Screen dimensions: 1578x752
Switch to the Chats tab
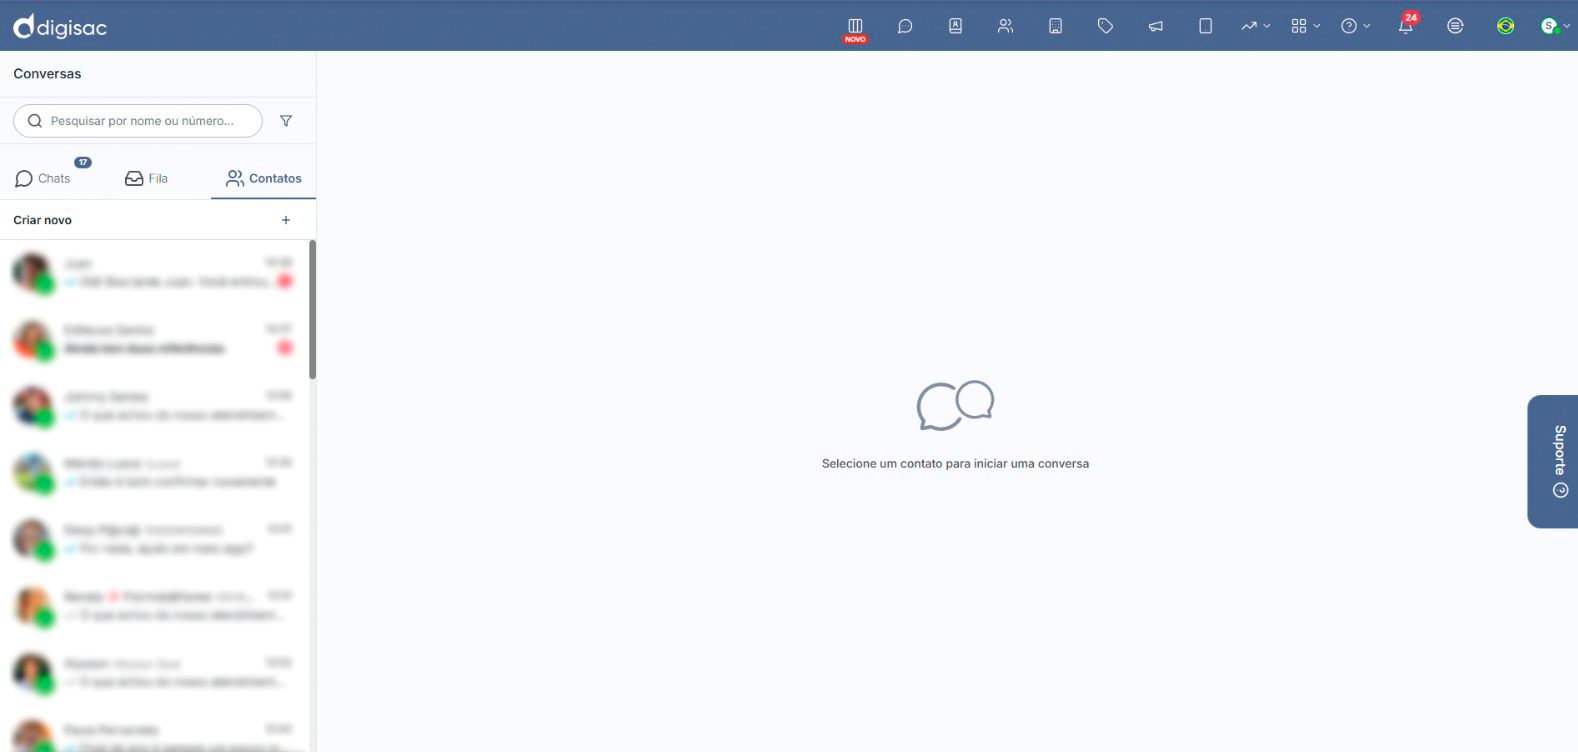click(x=43, y=179)
